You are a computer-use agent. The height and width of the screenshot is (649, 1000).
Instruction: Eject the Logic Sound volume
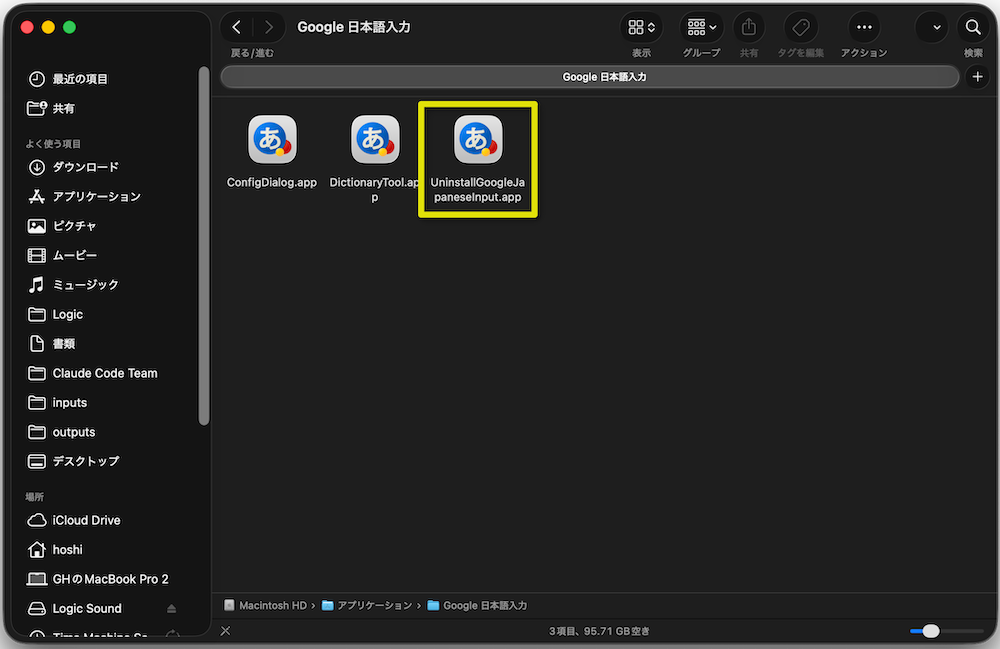pyautogui.click(x=172, y=609)
